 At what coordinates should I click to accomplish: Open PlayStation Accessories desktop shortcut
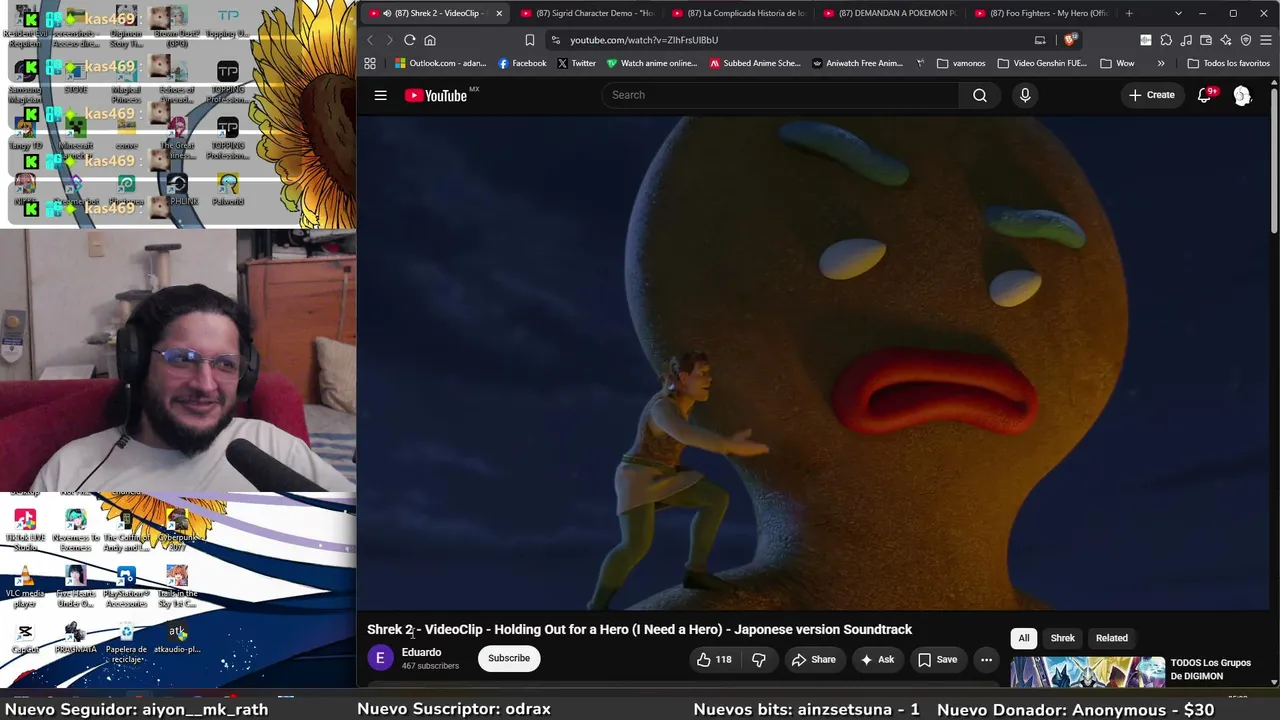point(126,586)
